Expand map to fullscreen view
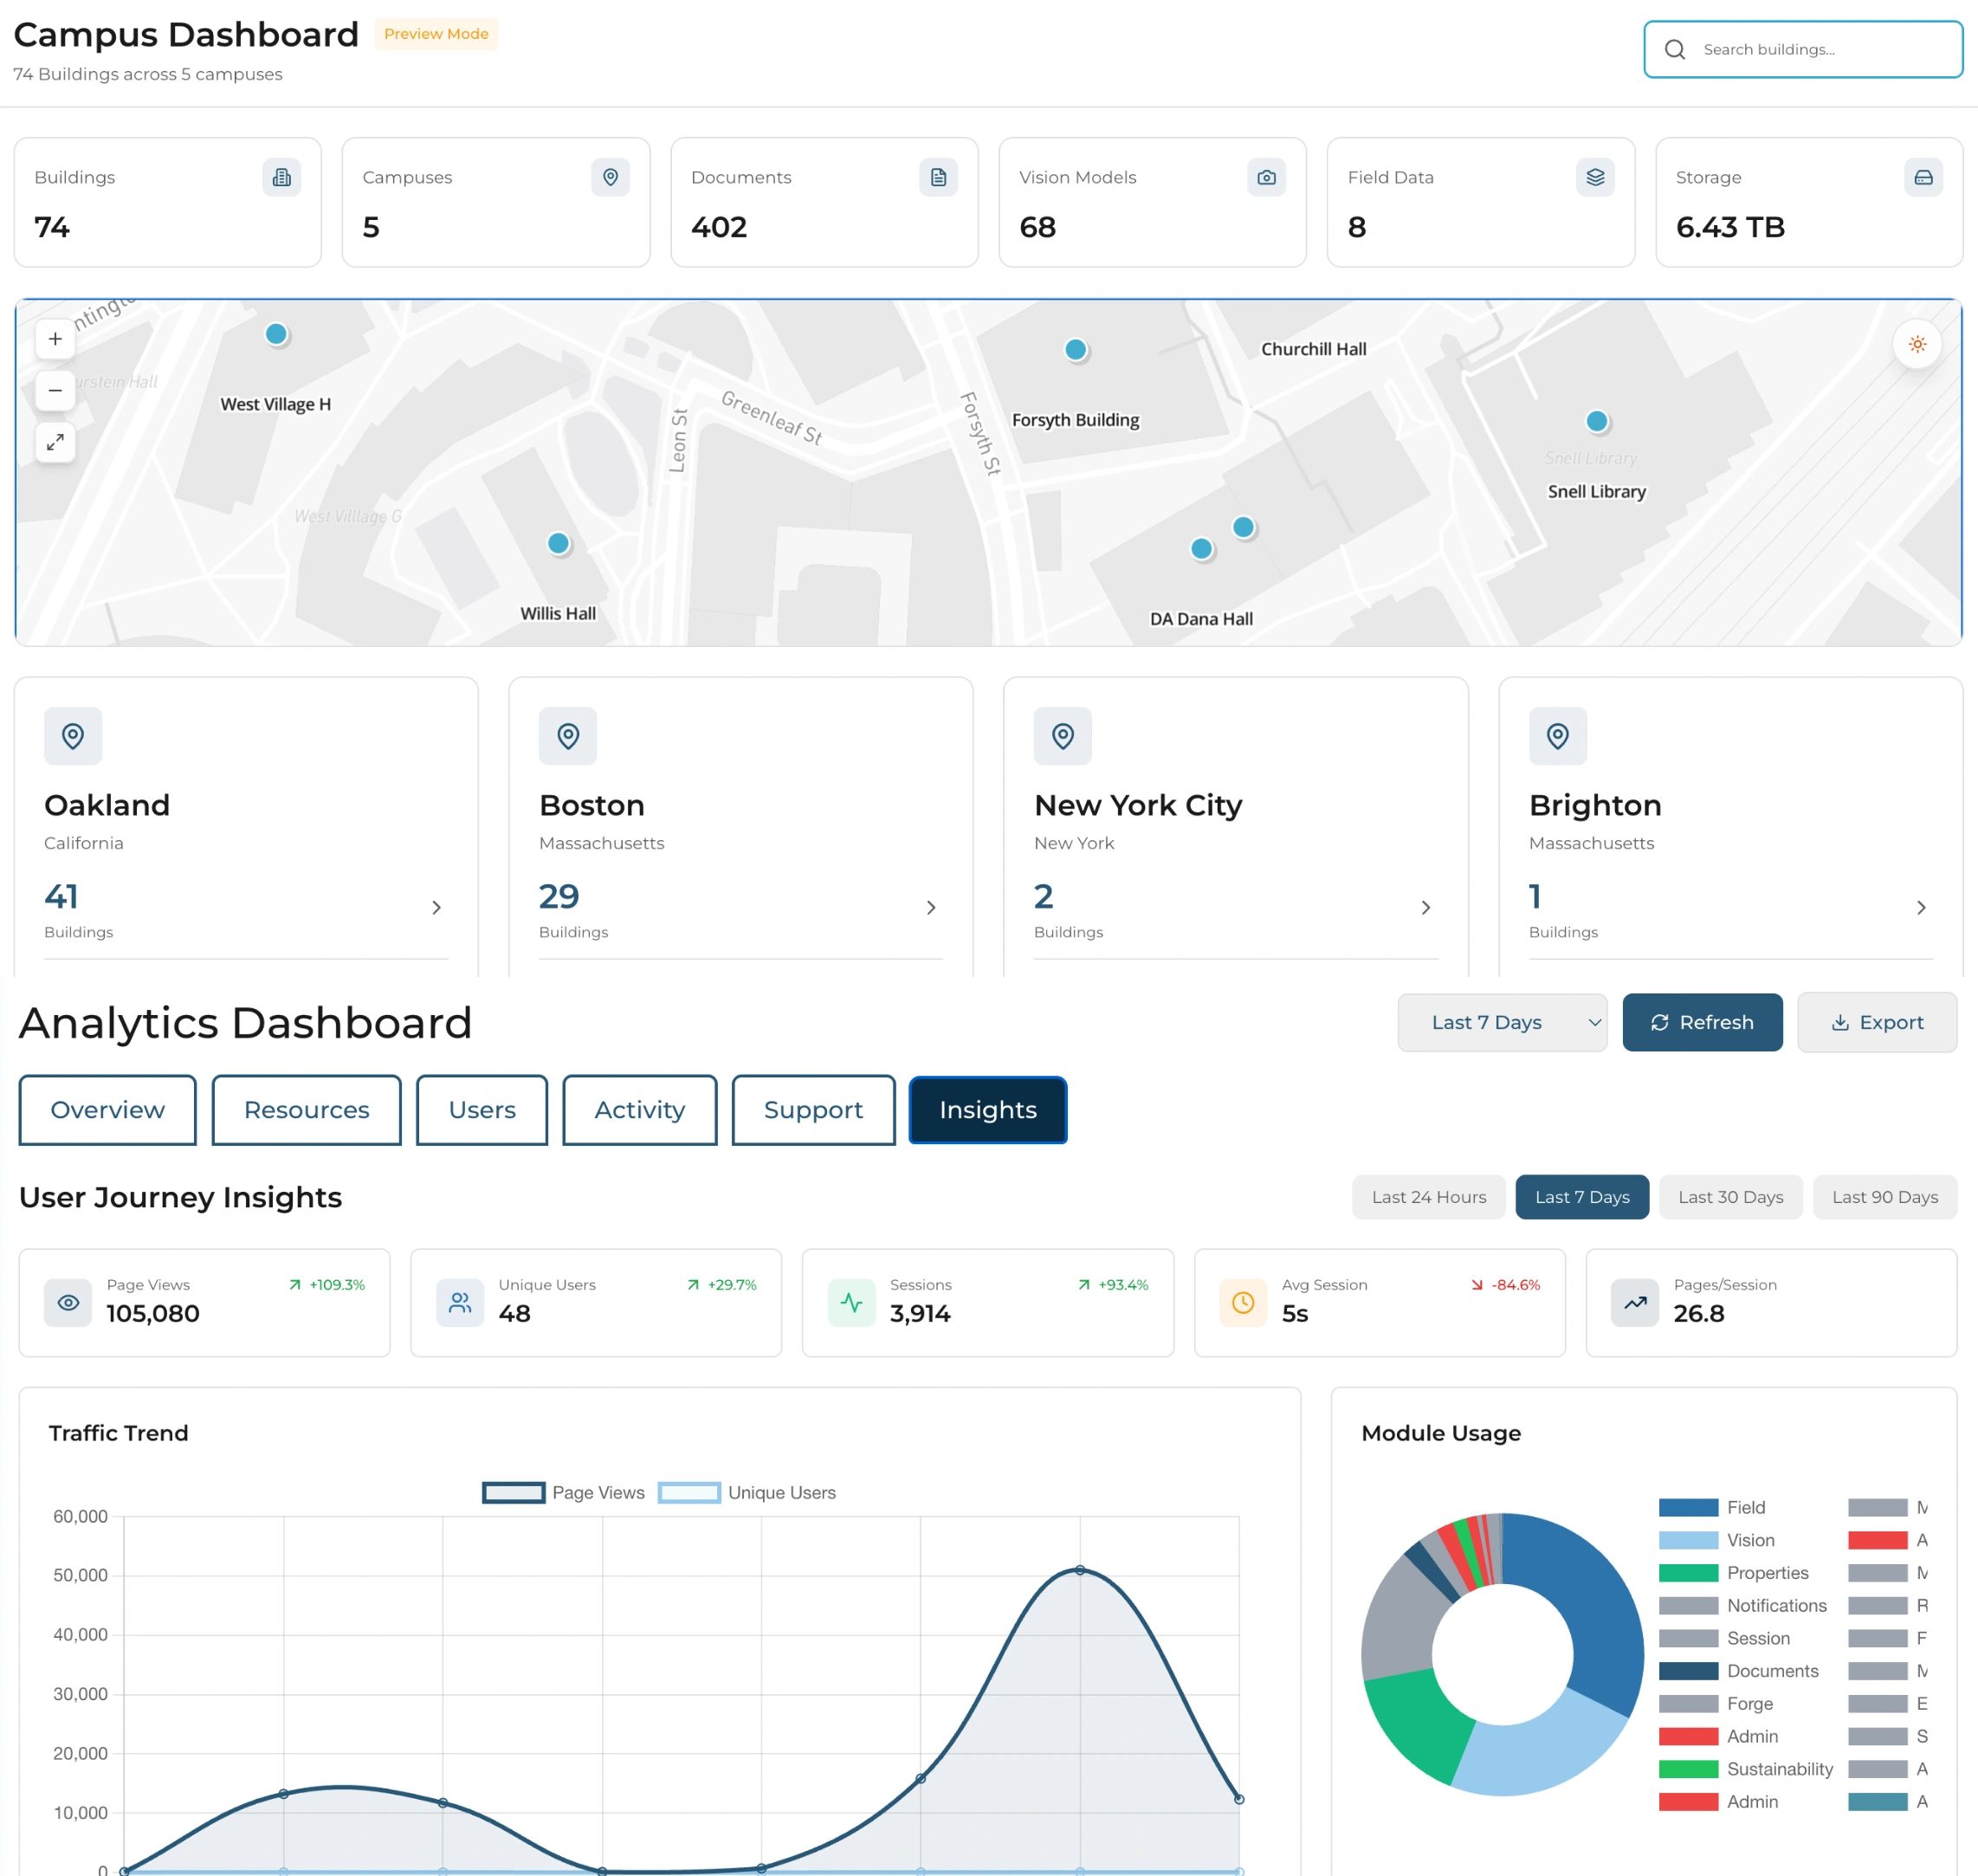The height and width of the screenshot is (1876, 1978). coord(55,442)
